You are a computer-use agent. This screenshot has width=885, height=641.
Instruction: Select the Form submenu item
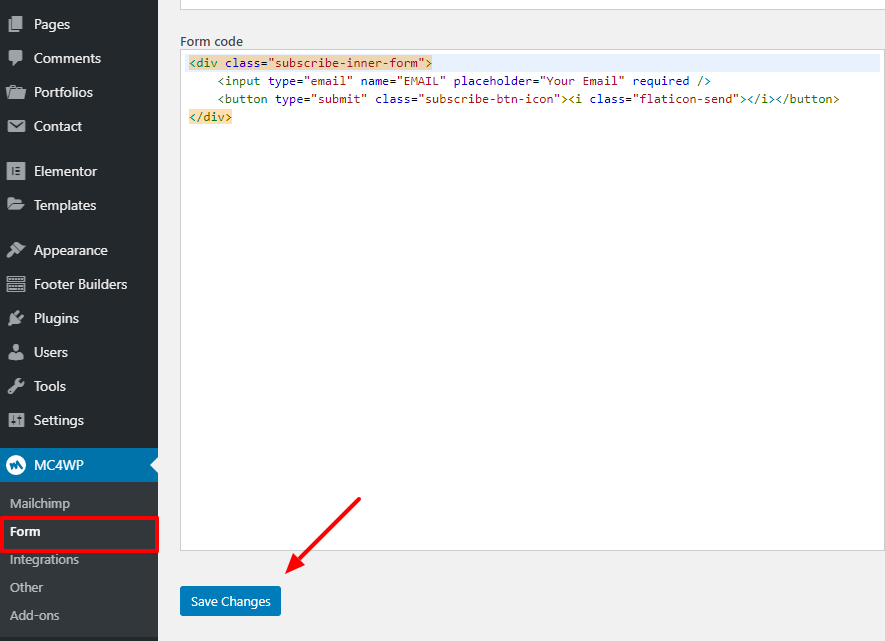26,532
